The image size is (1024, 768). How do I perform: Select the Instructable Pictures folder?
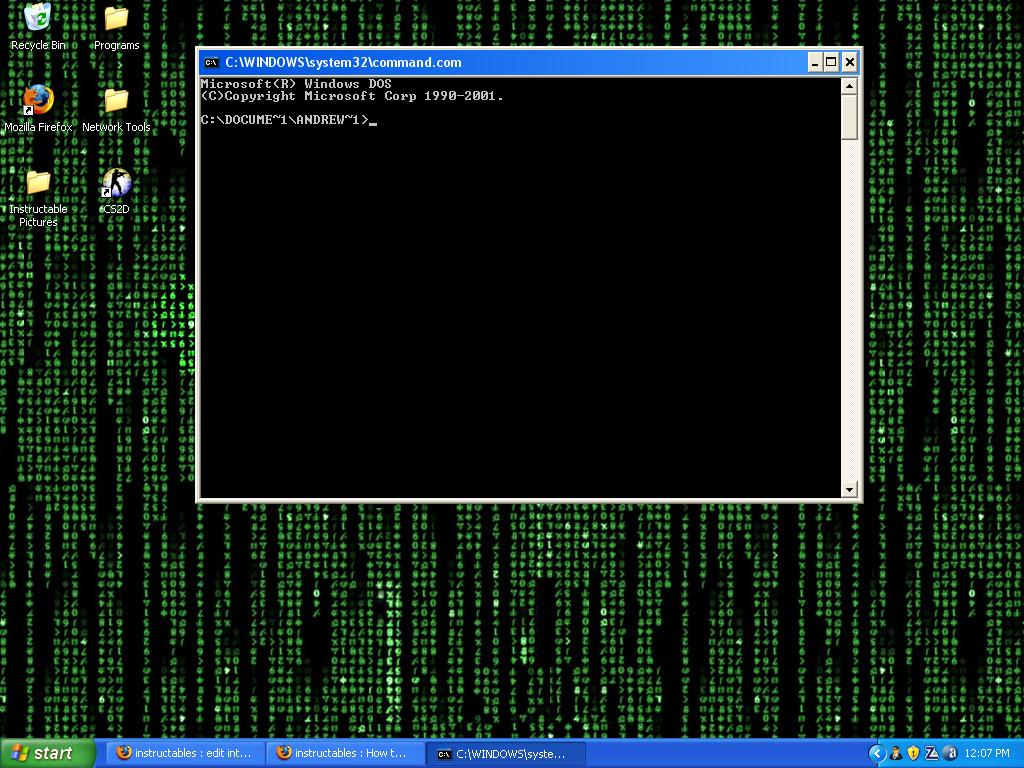click(38, 197)
